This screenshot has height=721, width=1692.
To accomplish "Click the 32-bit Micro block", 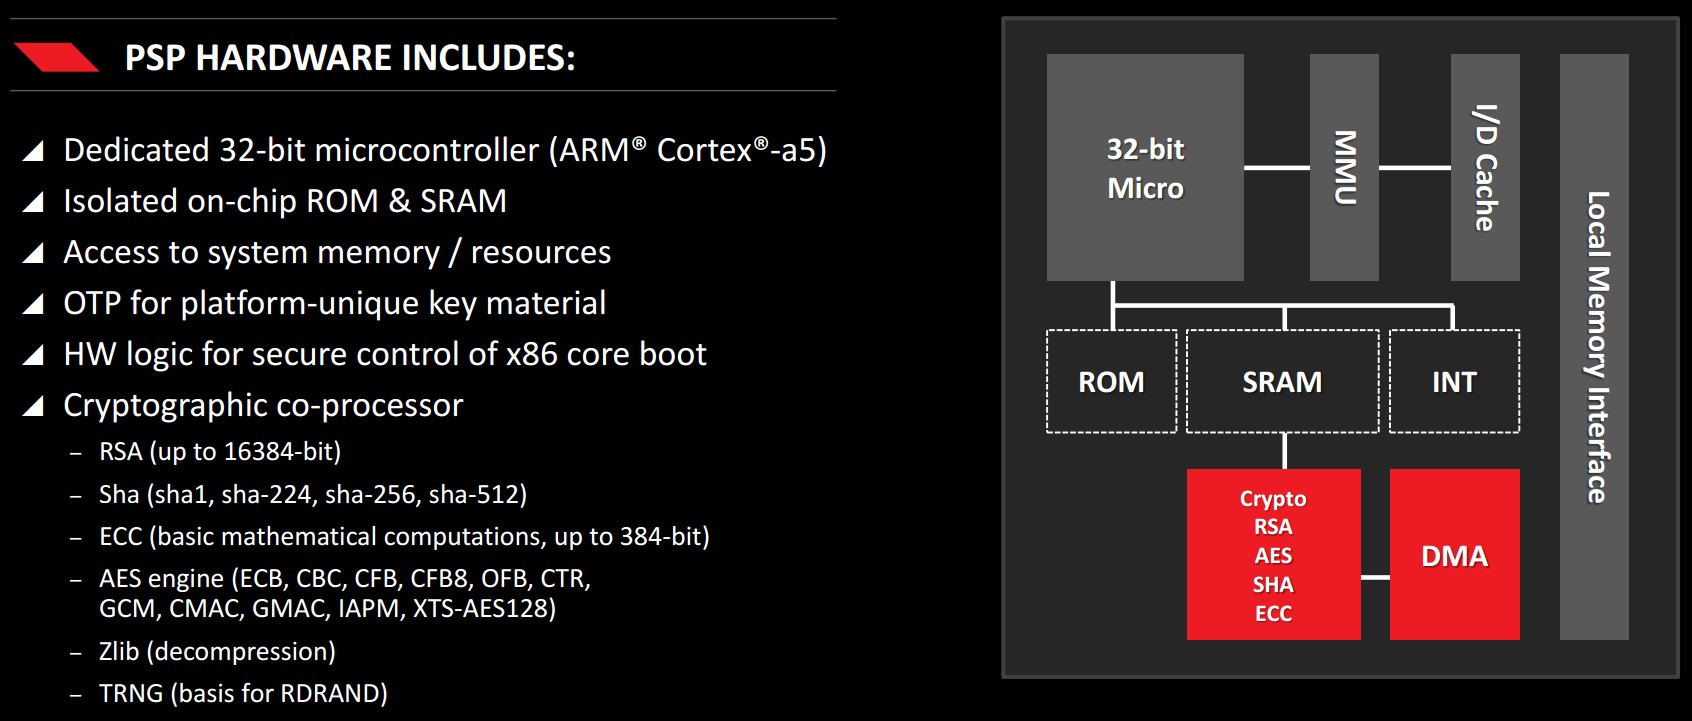I will tap(1145, 167).
